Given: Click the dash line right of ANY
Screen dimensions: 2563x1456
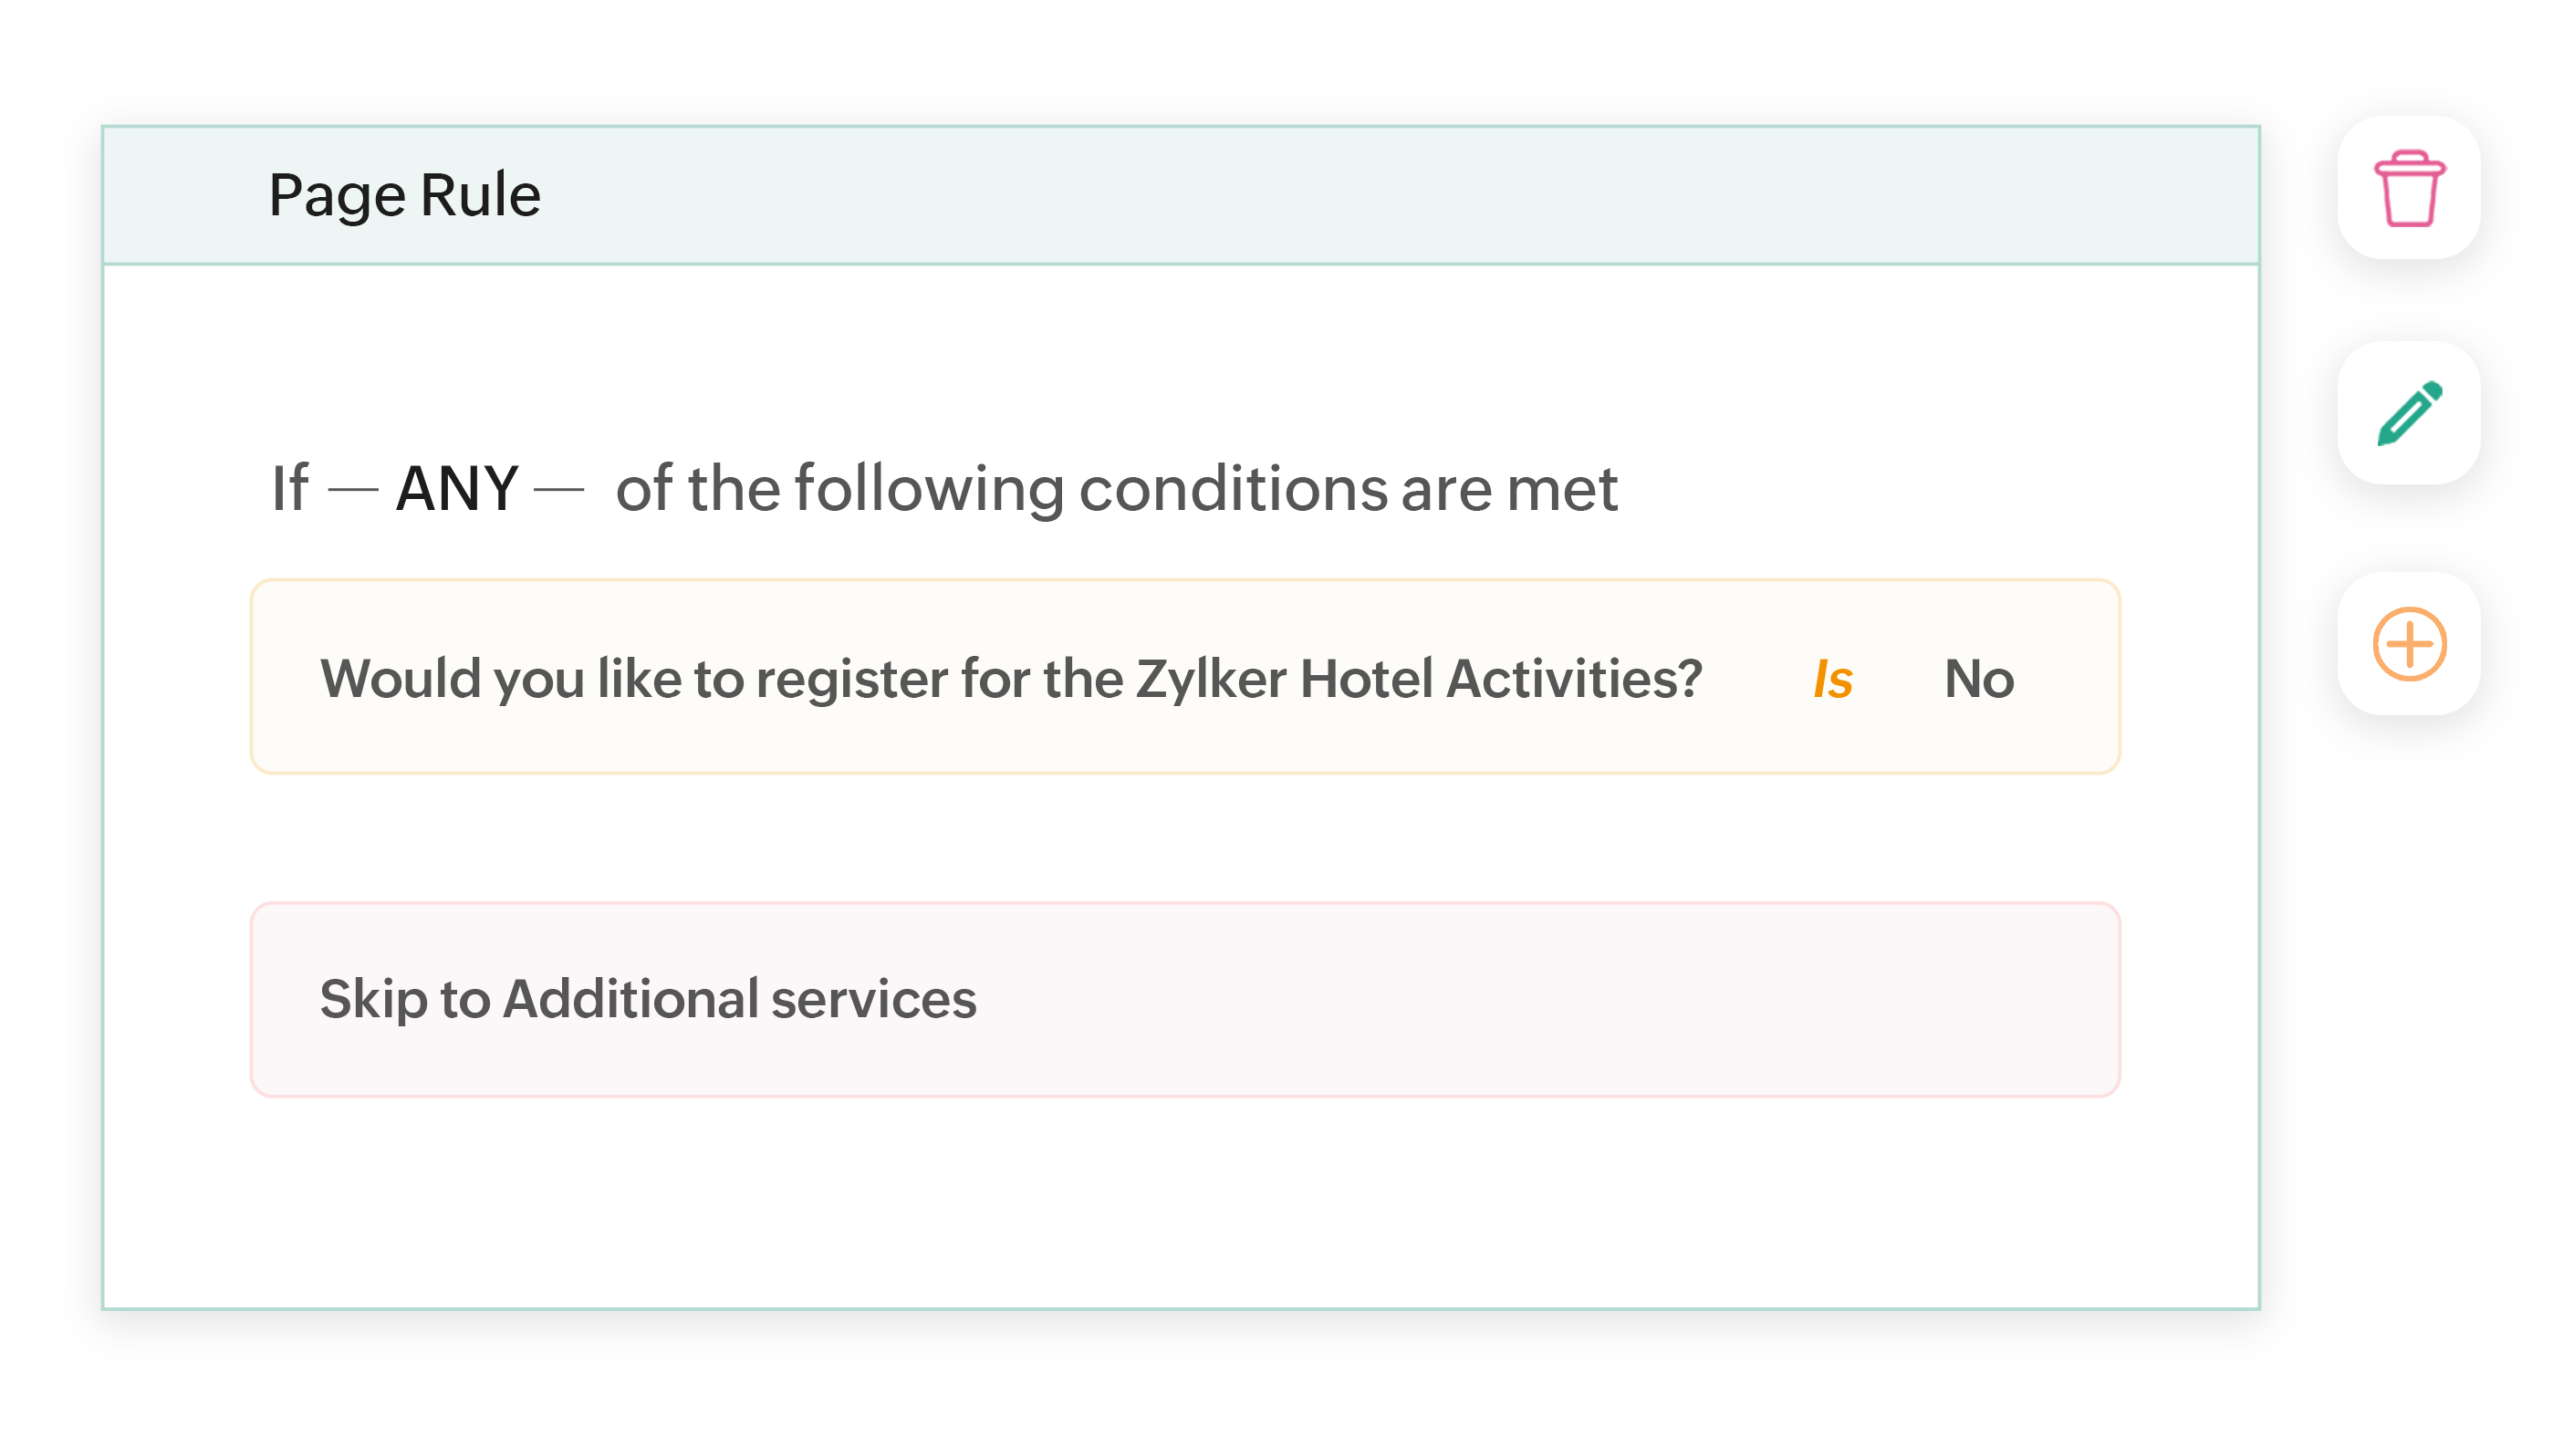Looking at the screenshot, I should pos(558,490).
